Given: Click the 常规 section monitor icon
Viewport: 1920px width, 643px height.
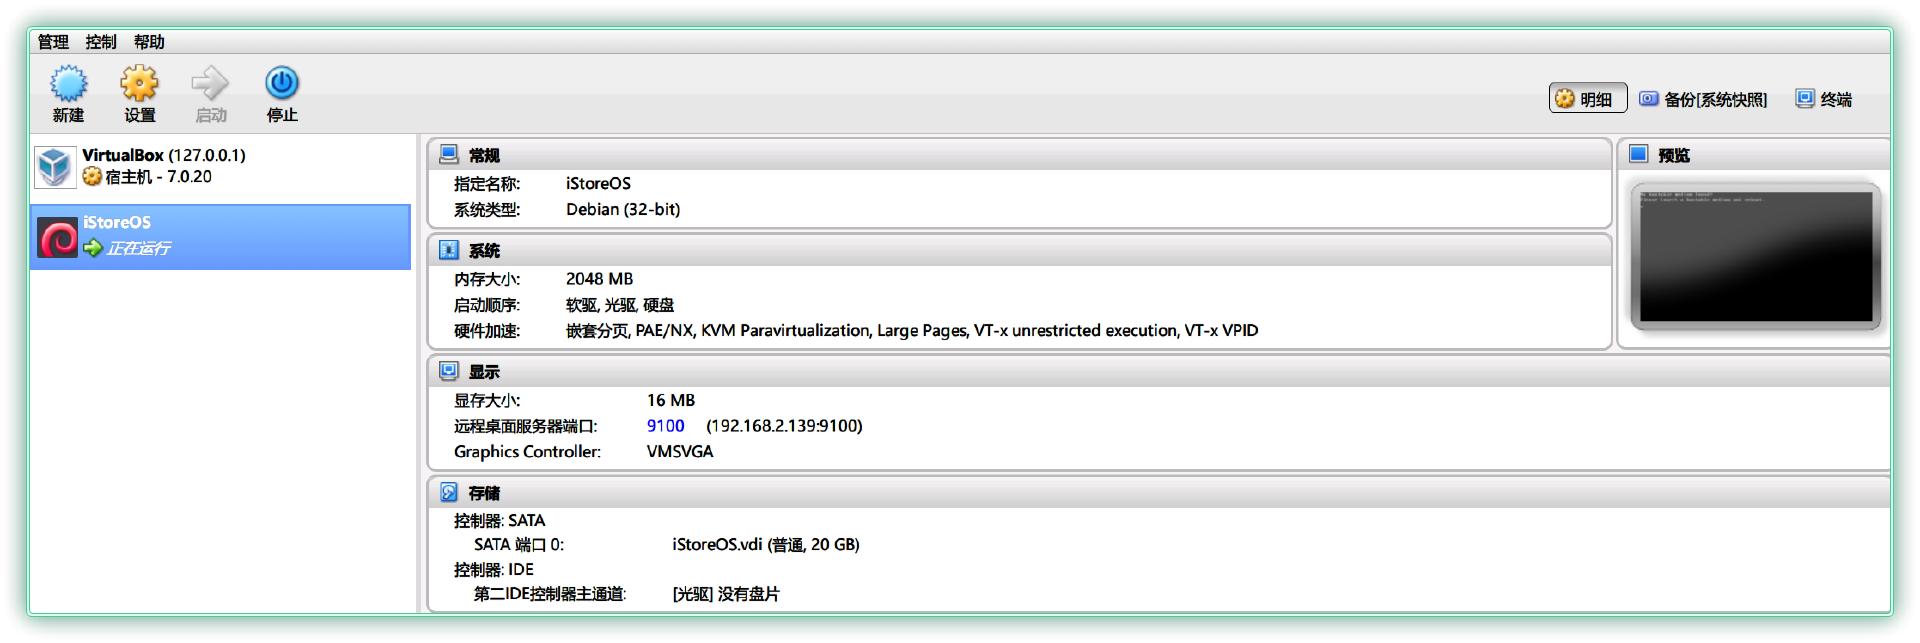Looking at the screenshot, I should (449, 155).
